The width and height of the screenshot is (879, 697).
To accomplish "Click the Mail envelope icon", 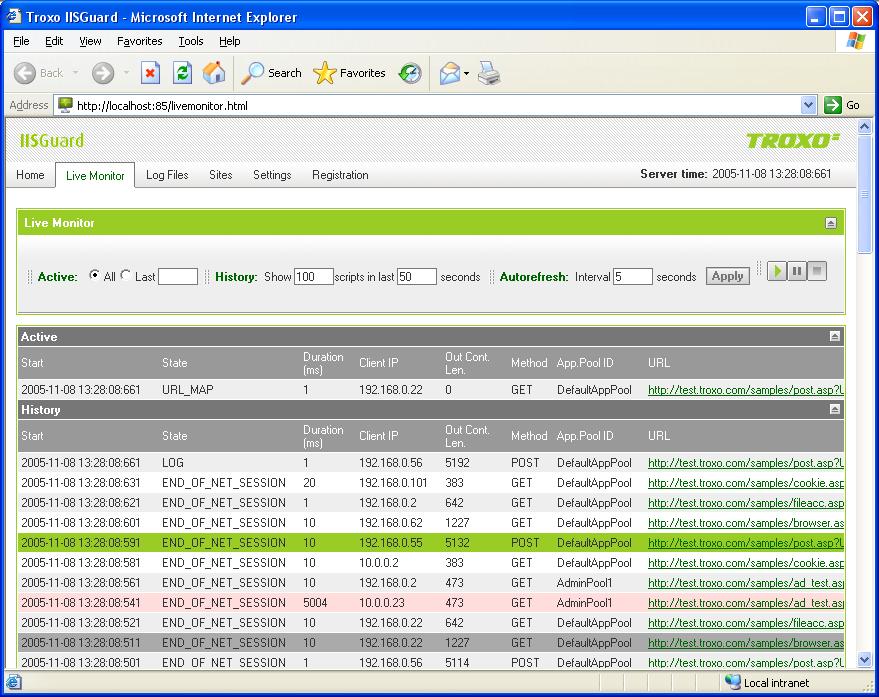I will 450,73.
